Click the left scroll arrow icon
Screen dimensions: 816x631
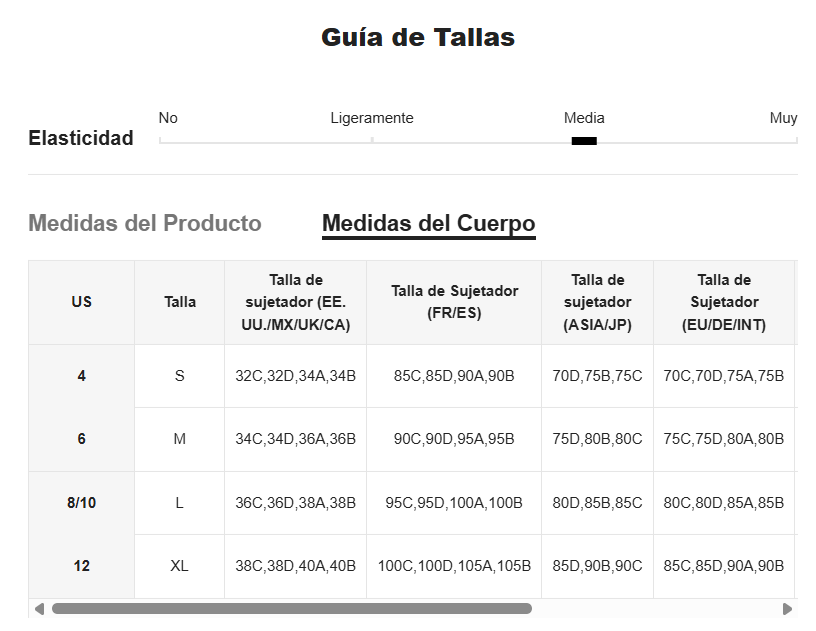39,608
